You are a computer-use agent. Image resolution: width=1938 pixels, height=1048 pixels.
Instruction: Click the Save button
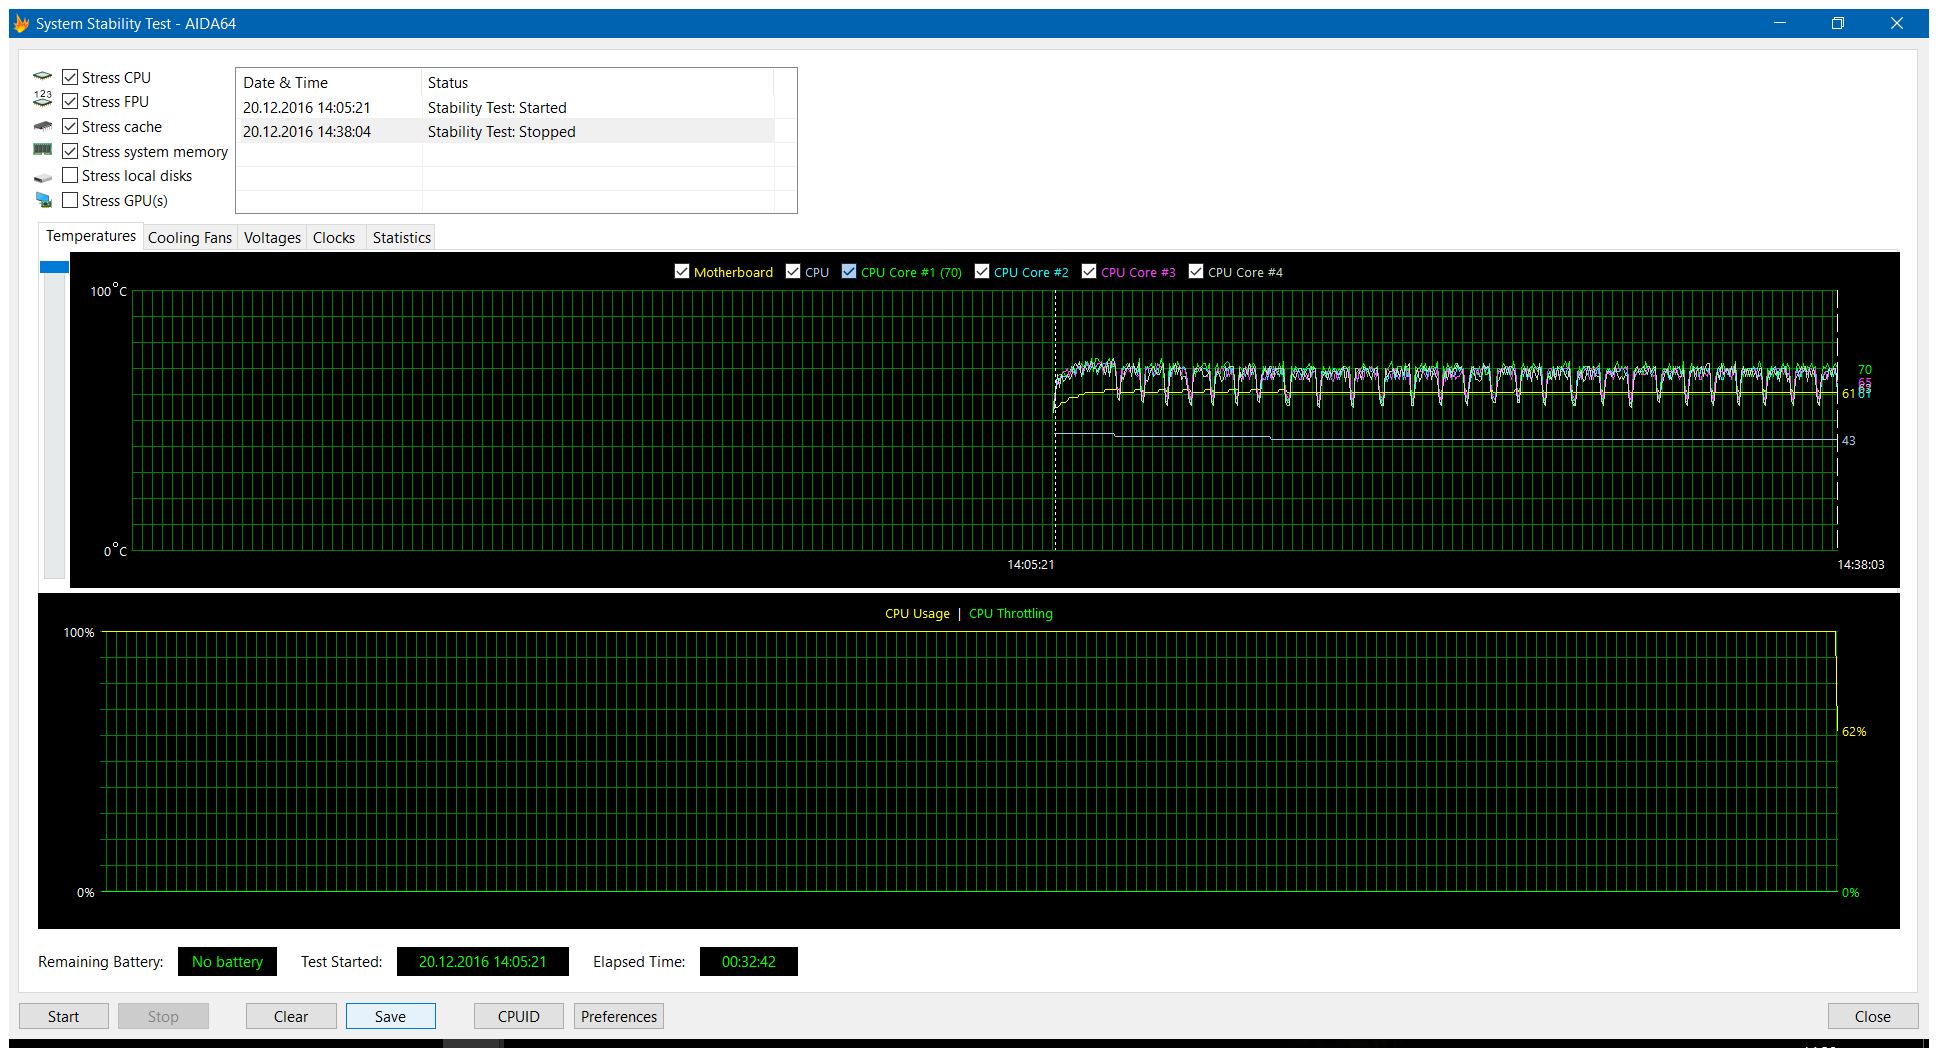coord(390,1016)
